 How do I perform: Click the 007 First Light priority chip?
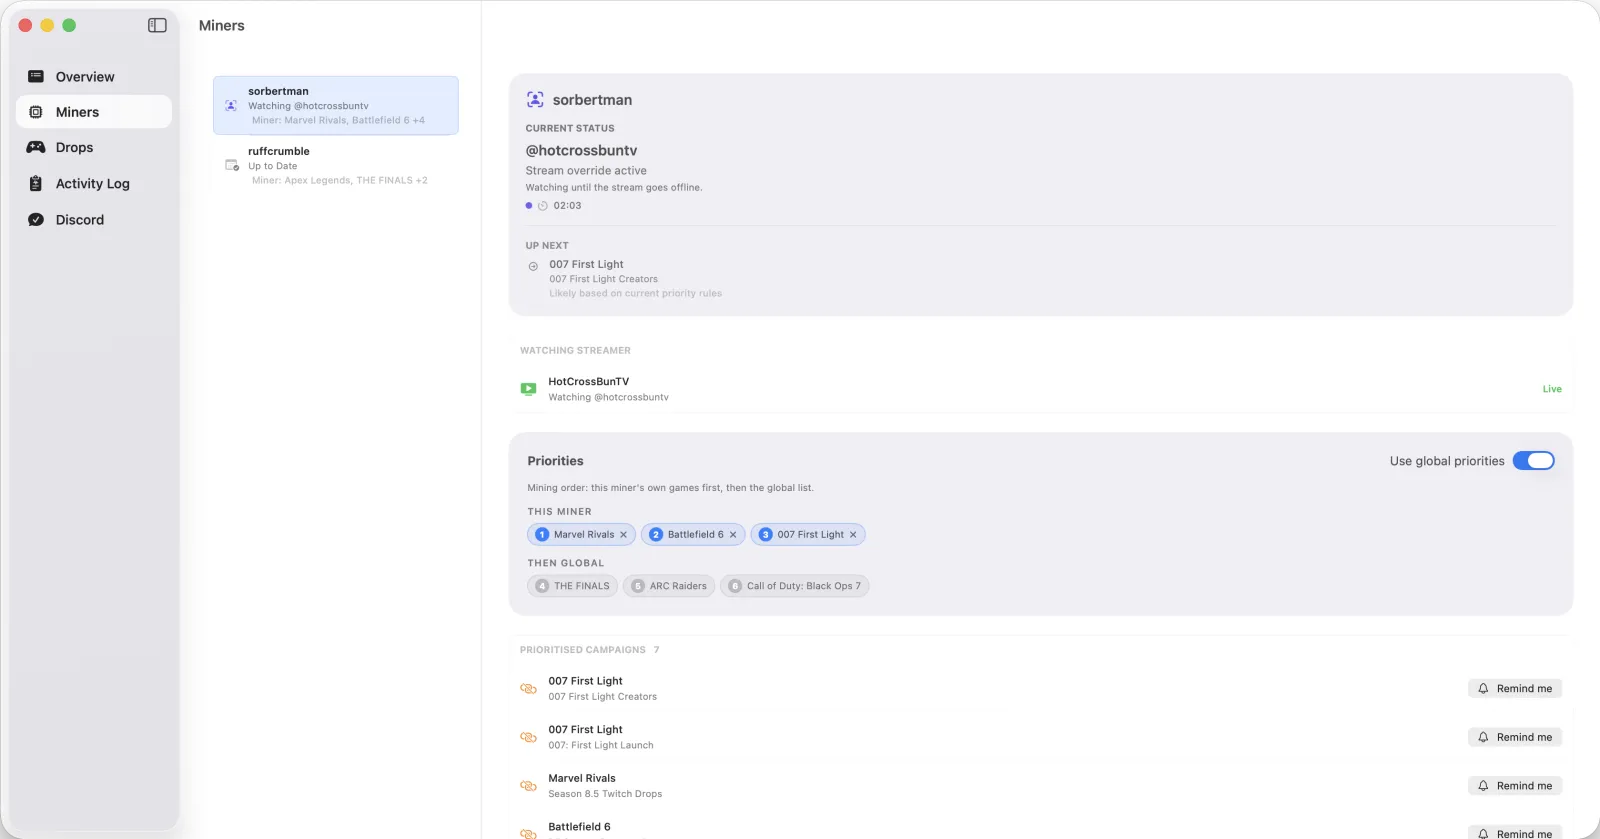pos(808,535)
